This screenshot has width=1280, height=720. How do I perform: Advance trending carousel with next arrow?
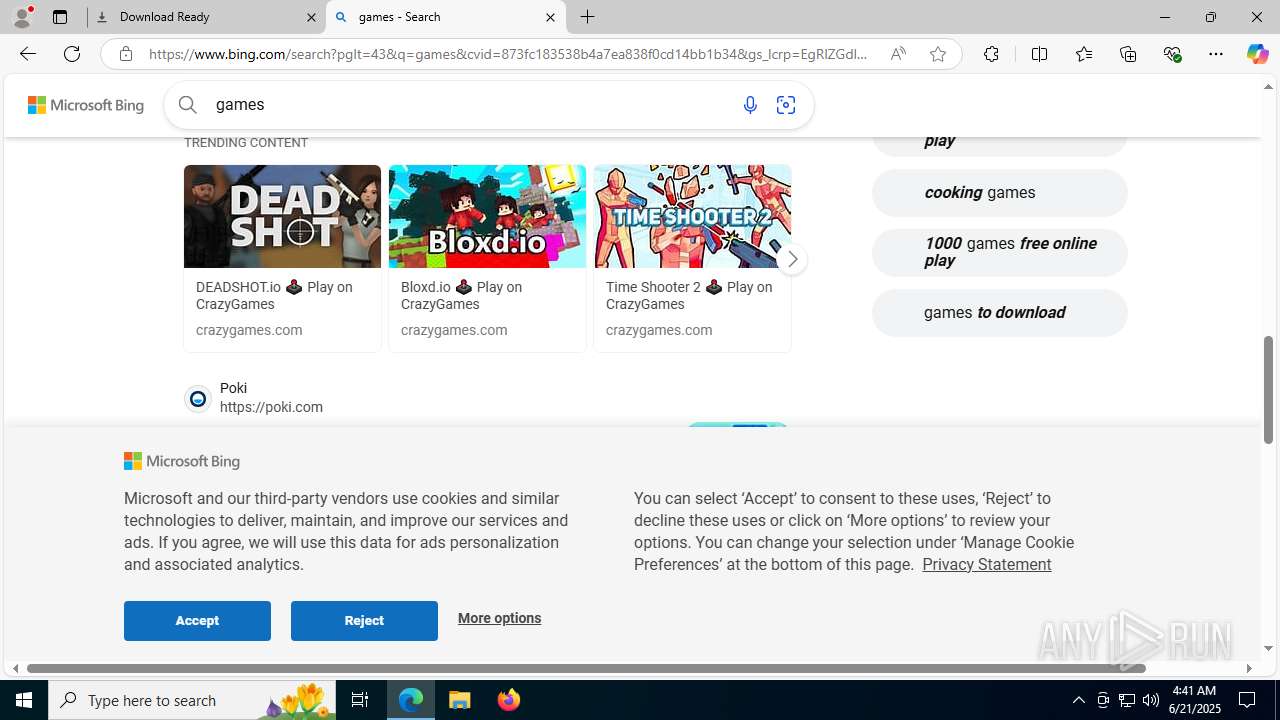click(792, 259)
